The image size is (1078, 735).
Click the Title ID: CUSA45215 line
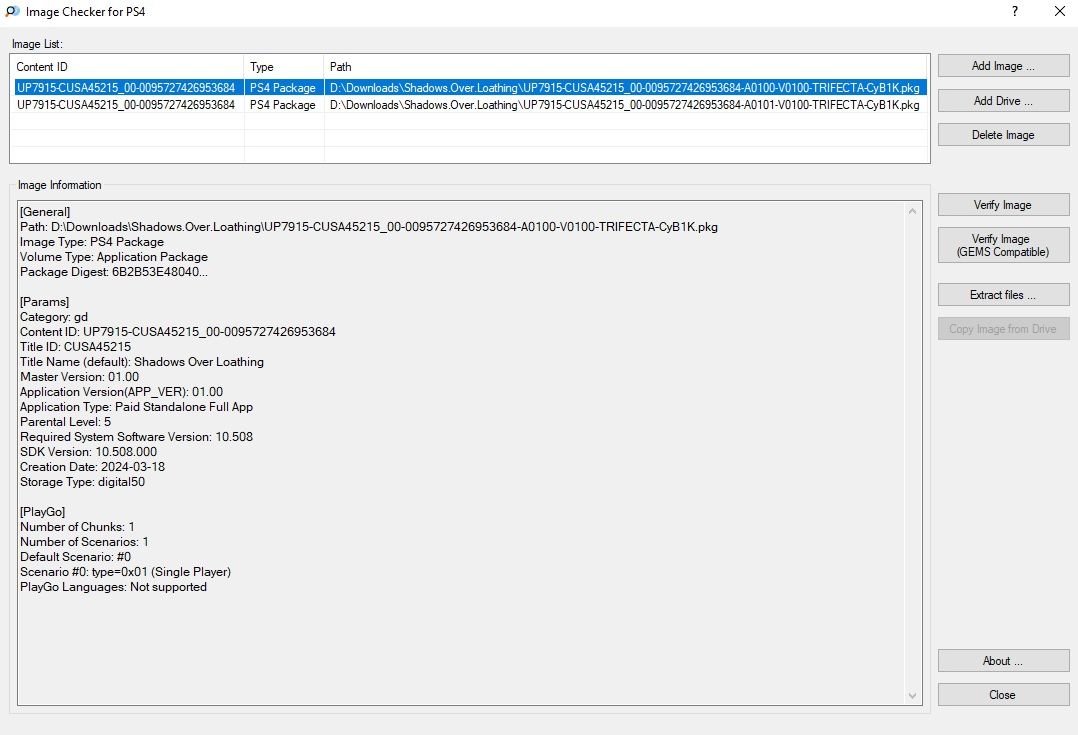click(x=76, y=347)
